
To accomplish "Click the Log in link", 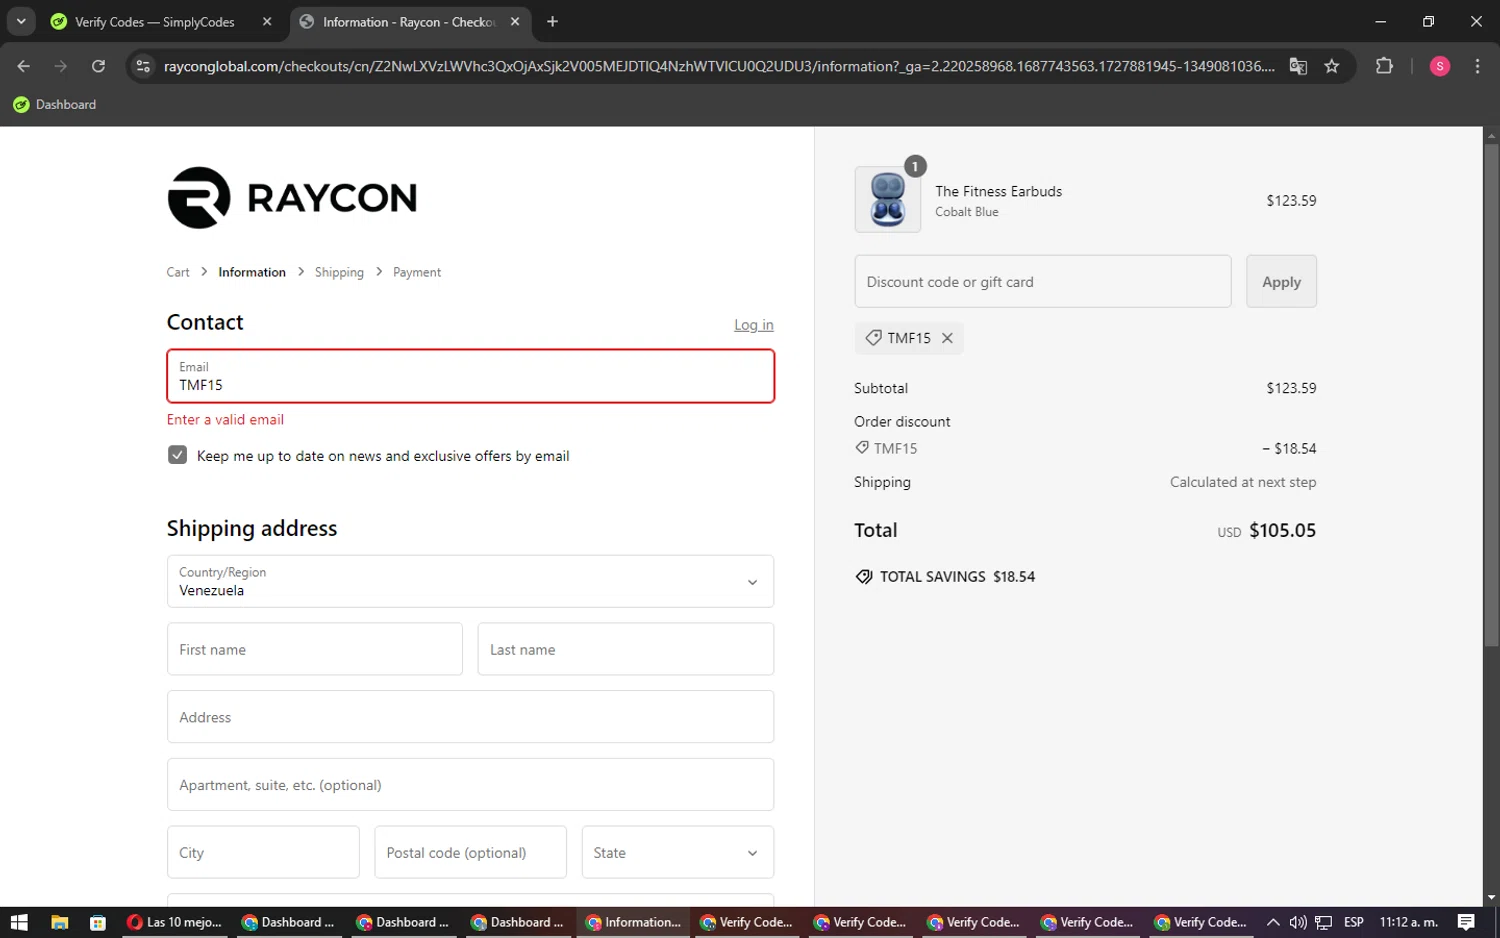I will pyautogui.click(x=754, y=325).
